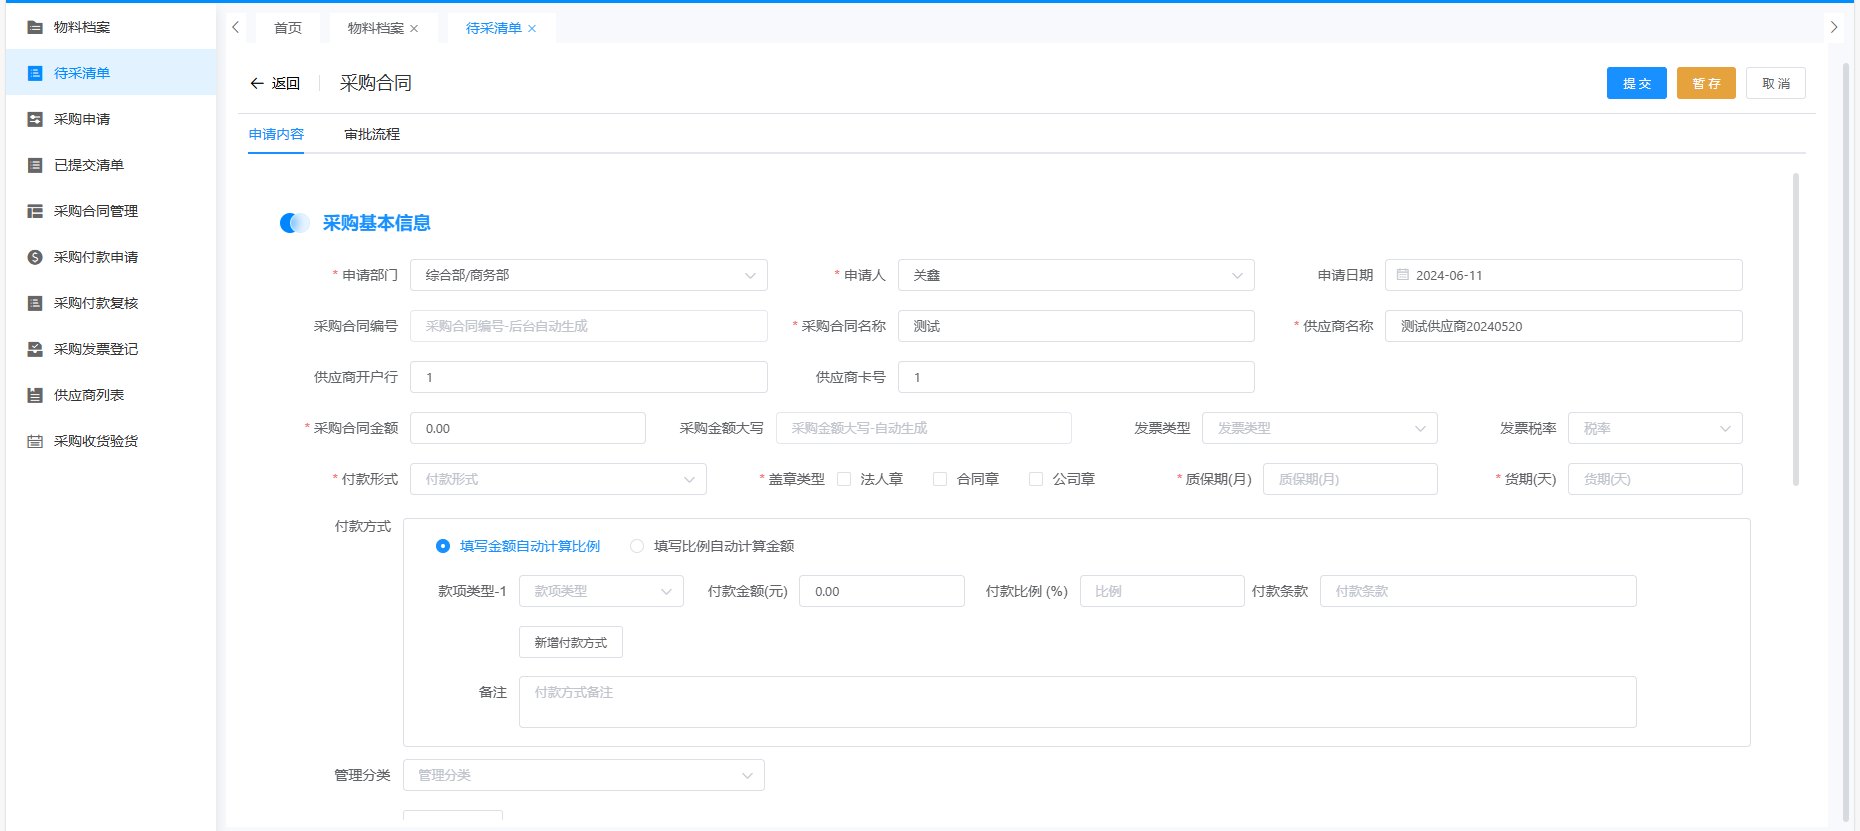Switch to the 审批流程 tab
Viewport: 1860px width, 831px height.
pos(372,134)
